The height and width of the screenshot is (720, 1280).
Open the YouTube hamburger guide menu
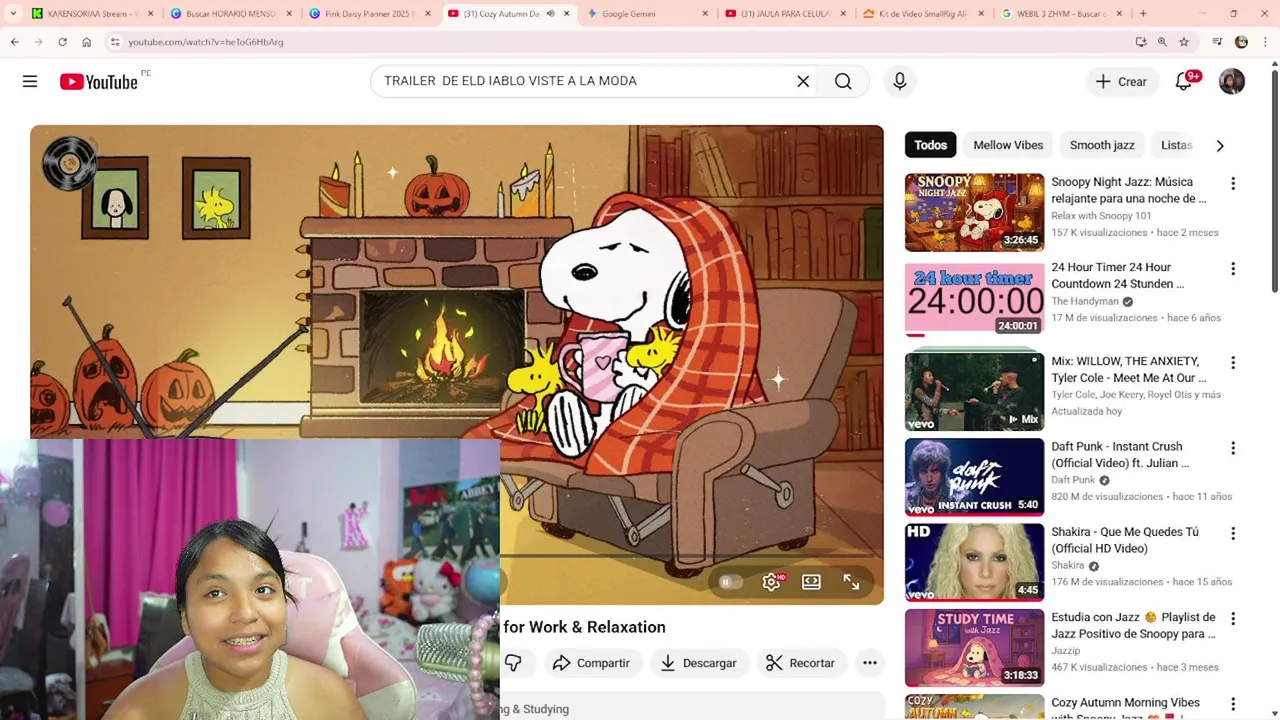[30, 81]
